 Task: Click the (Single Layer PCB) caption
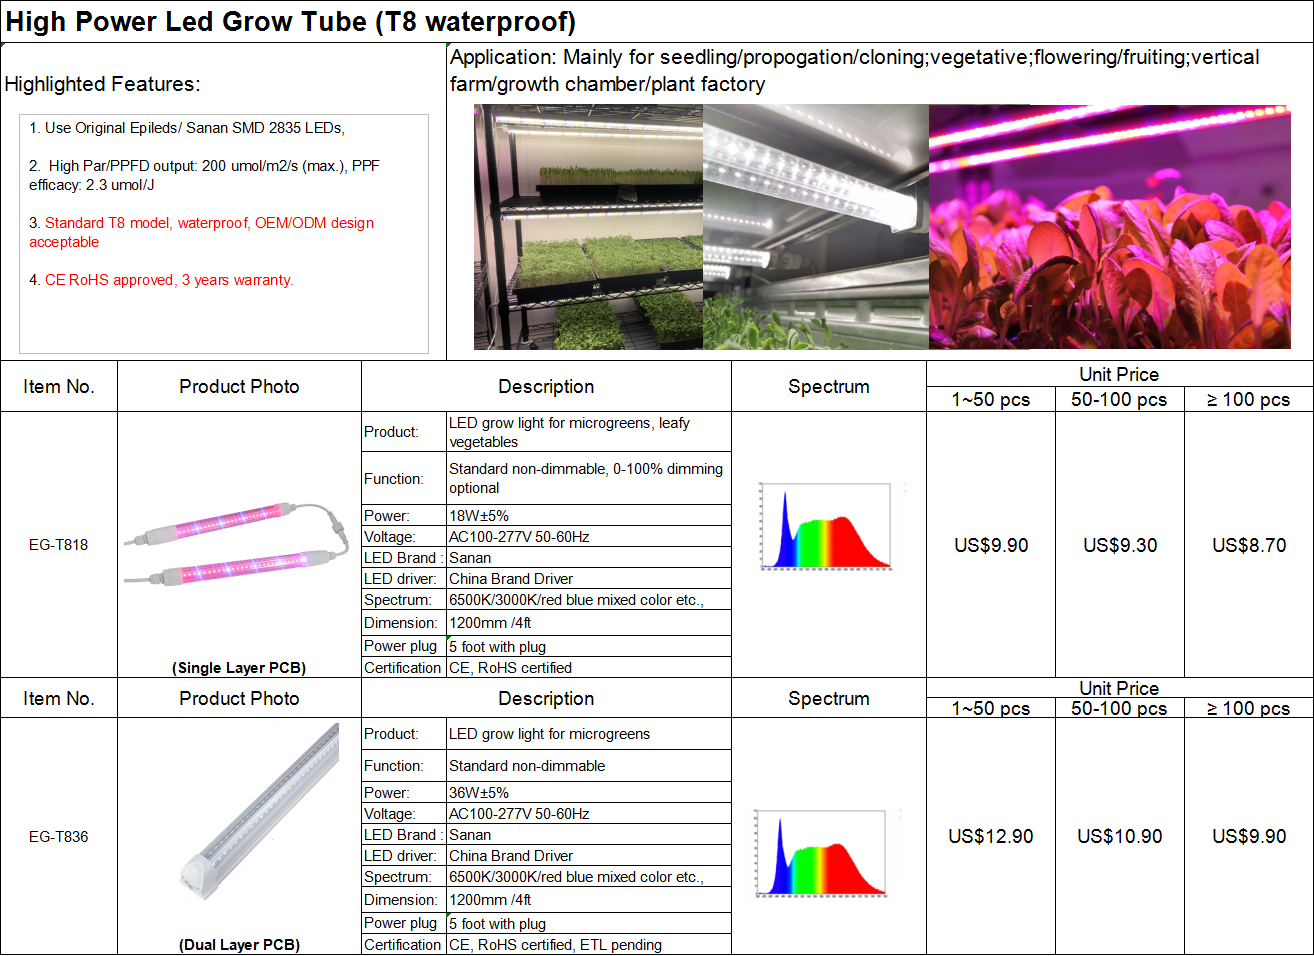coord(239,668)
